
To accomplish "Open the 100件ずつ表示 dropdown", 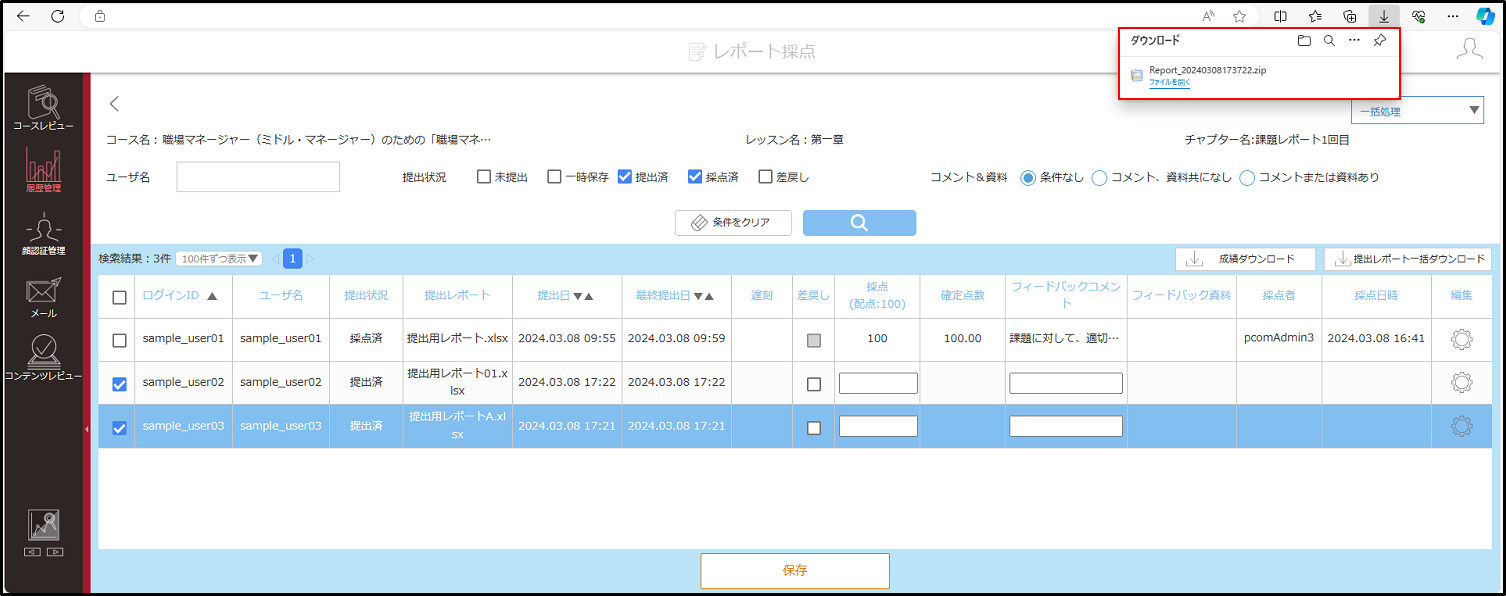I will pyautogui.click(x=219, y=259).
